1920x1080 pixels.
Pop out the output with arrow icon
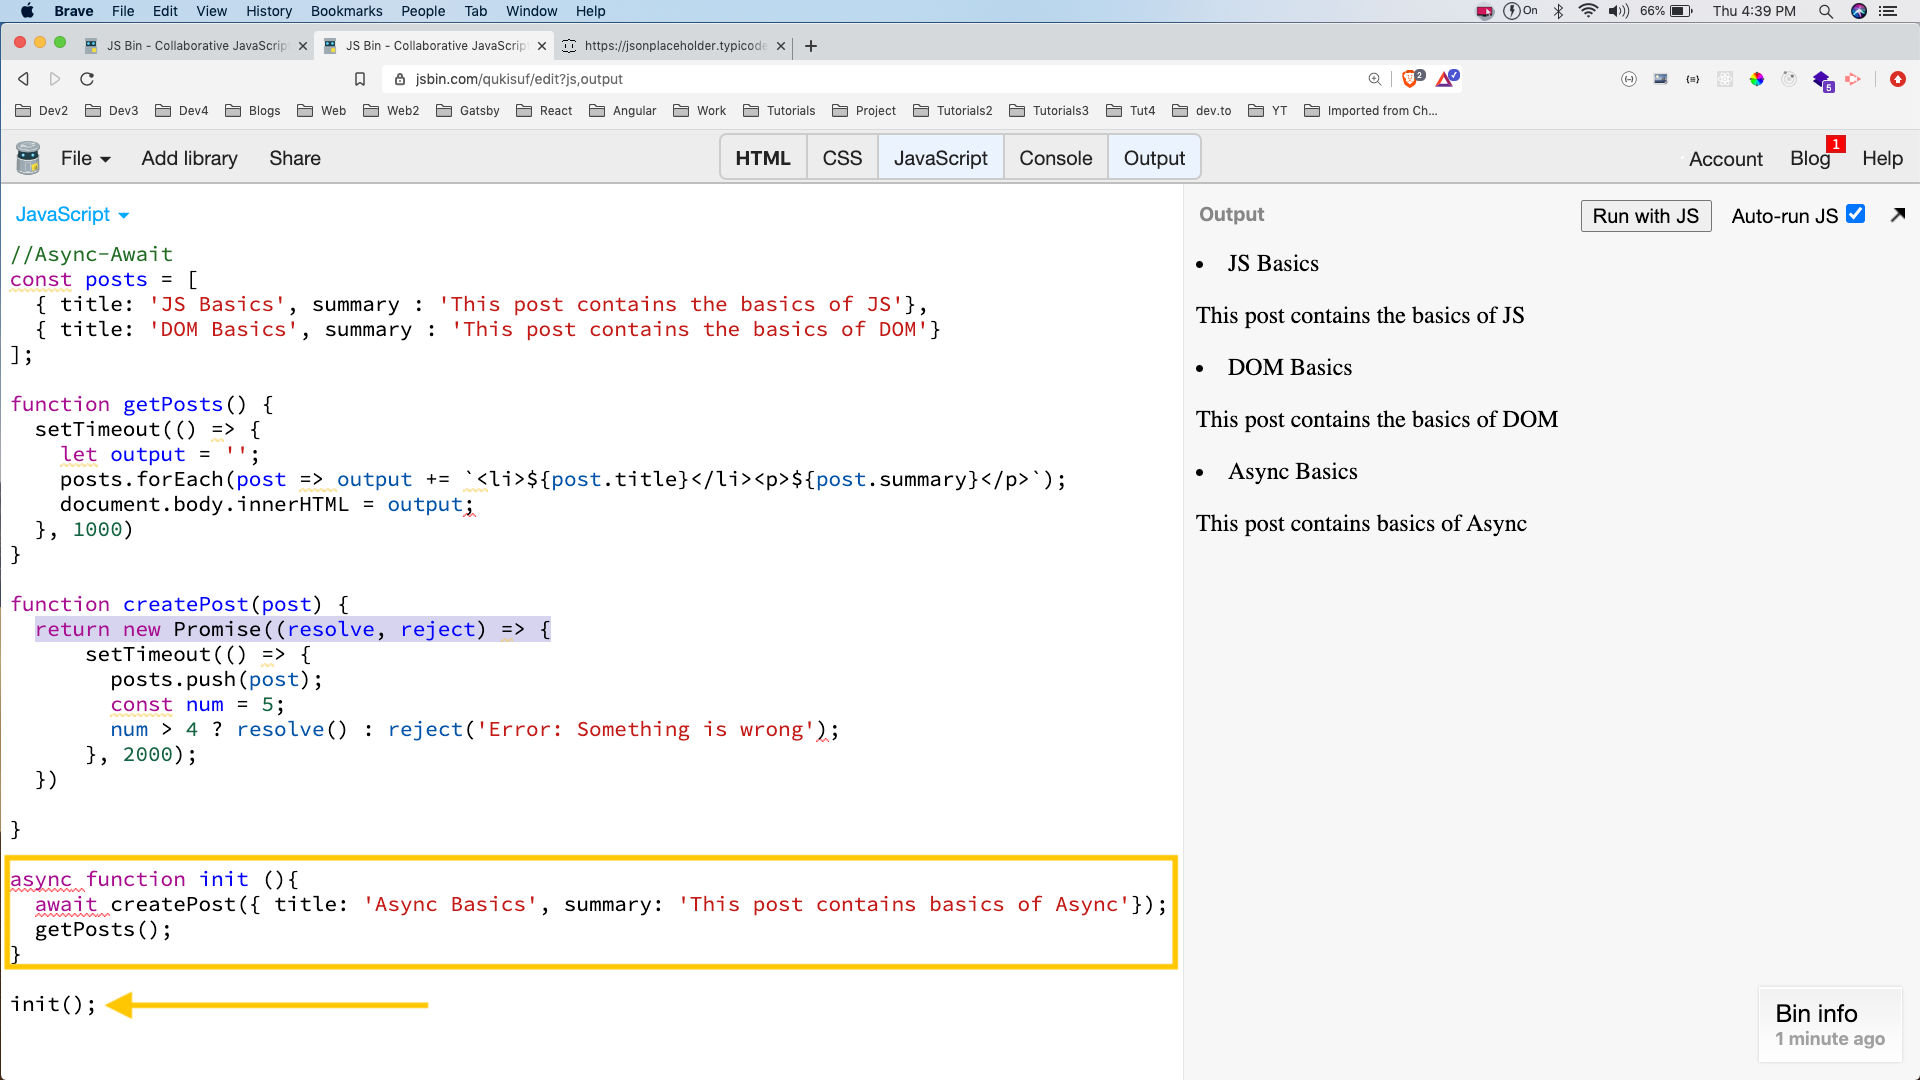click(1897, 215)
